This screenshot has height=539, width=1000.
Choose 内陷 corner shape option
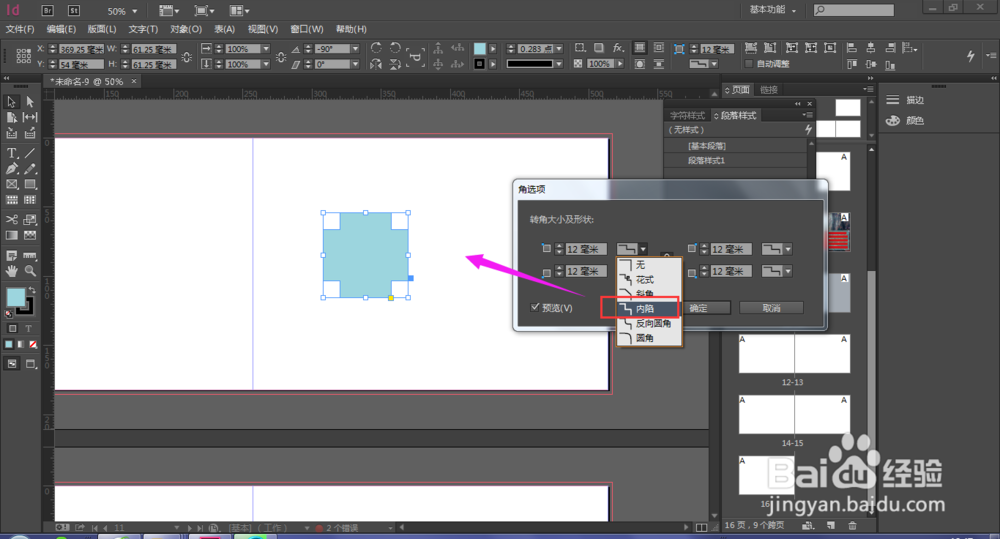[x=649, y=309]
